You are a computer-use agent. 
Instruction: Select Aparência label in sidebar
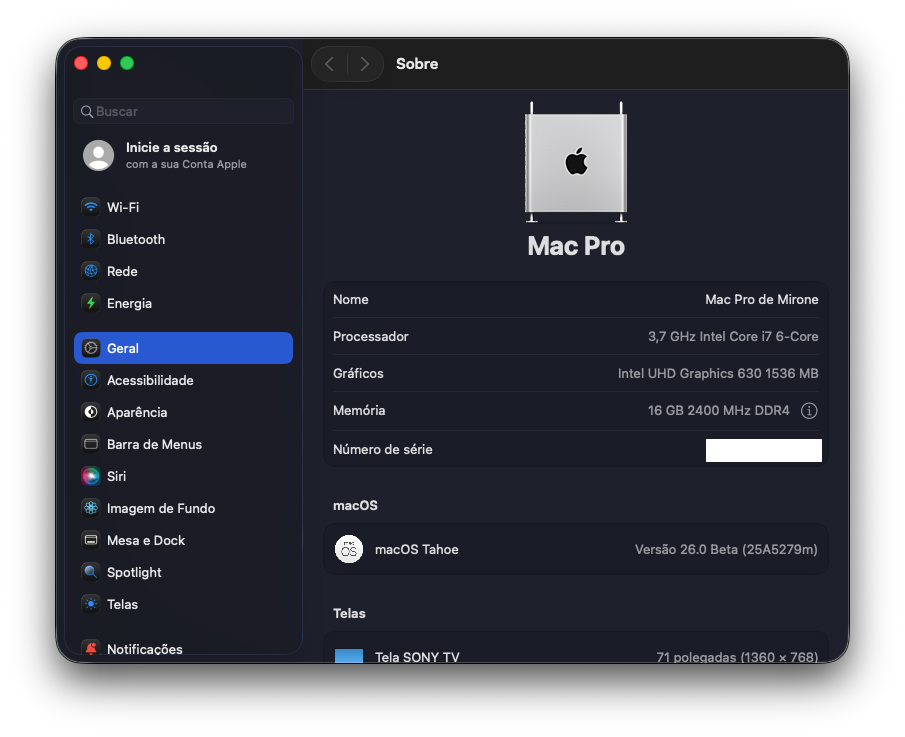click(137, 412)
